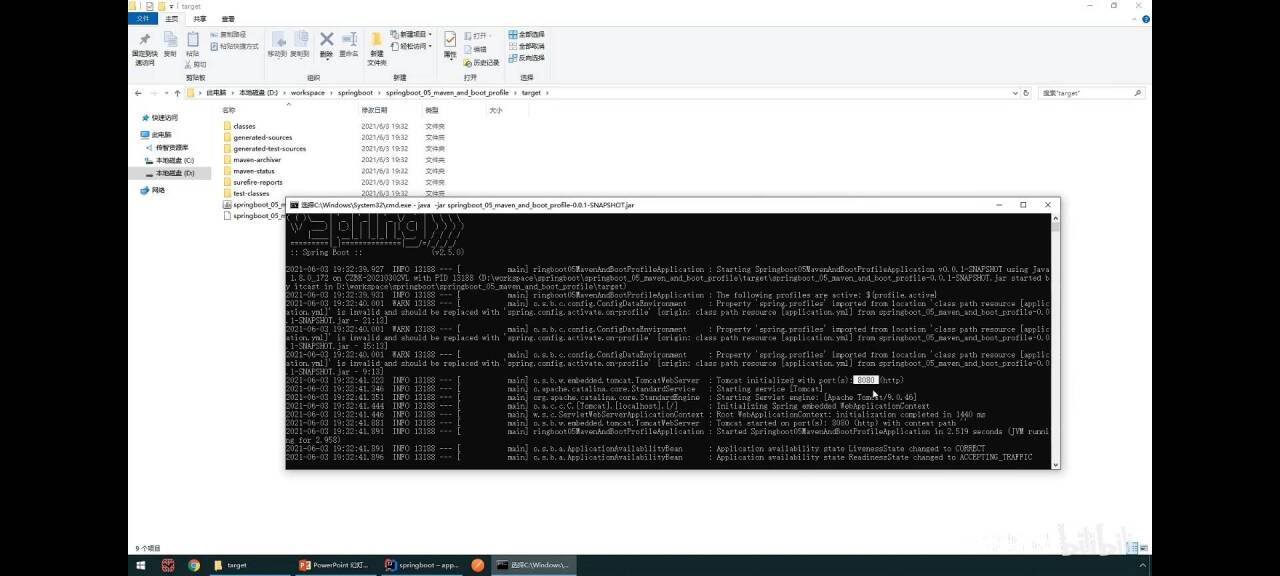
Task: Open the recent locations dropdown arrow
Action: point(165,93)
